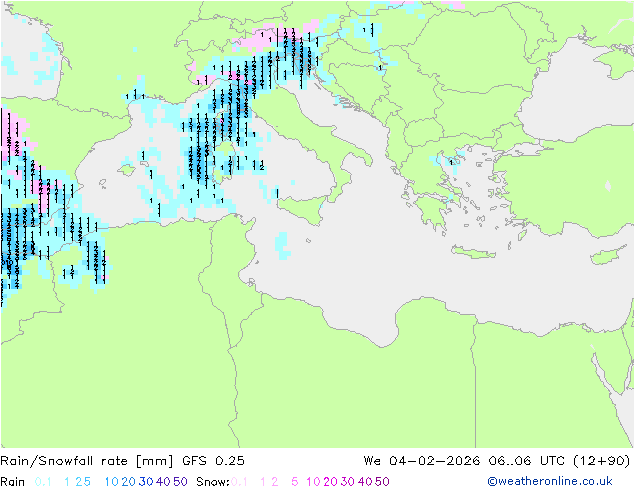Pick the rain legend value 0.1
The width and height of the screenshot is (634, 490).
43,482
